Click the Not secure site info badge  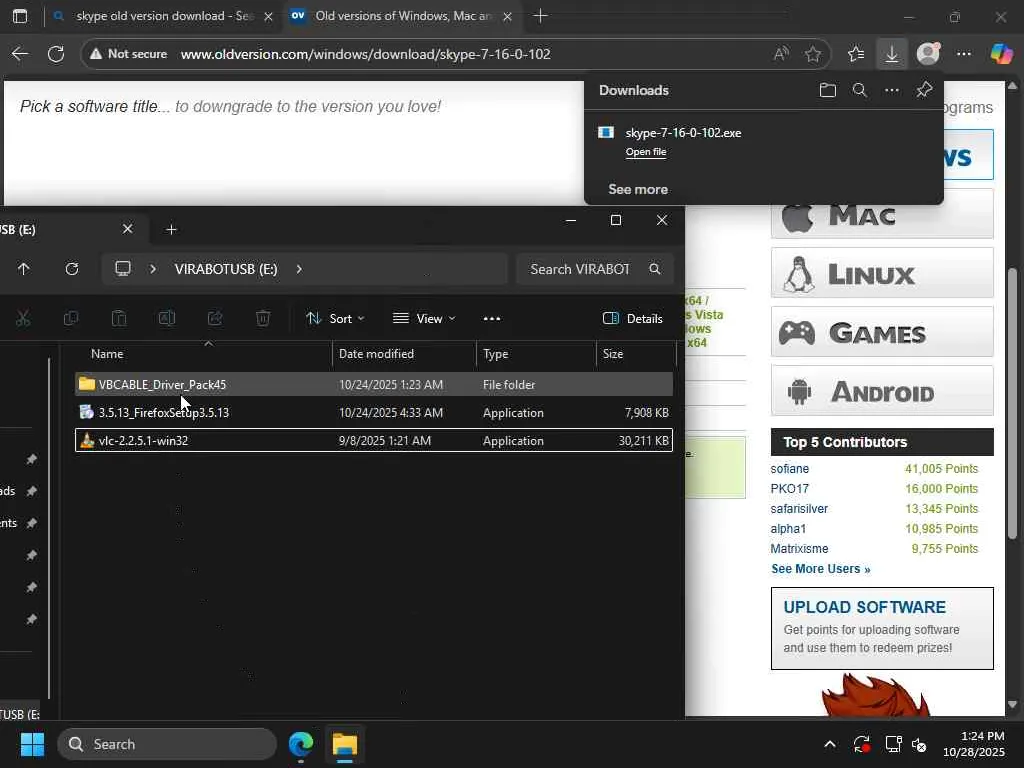[x=129, y=54]
